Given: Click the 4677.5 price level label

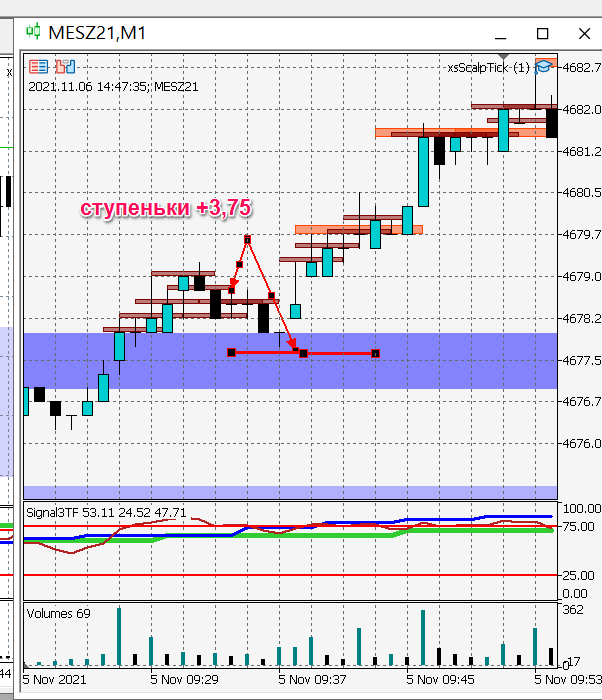Looking at the screenshot, I should click(582, 360).
